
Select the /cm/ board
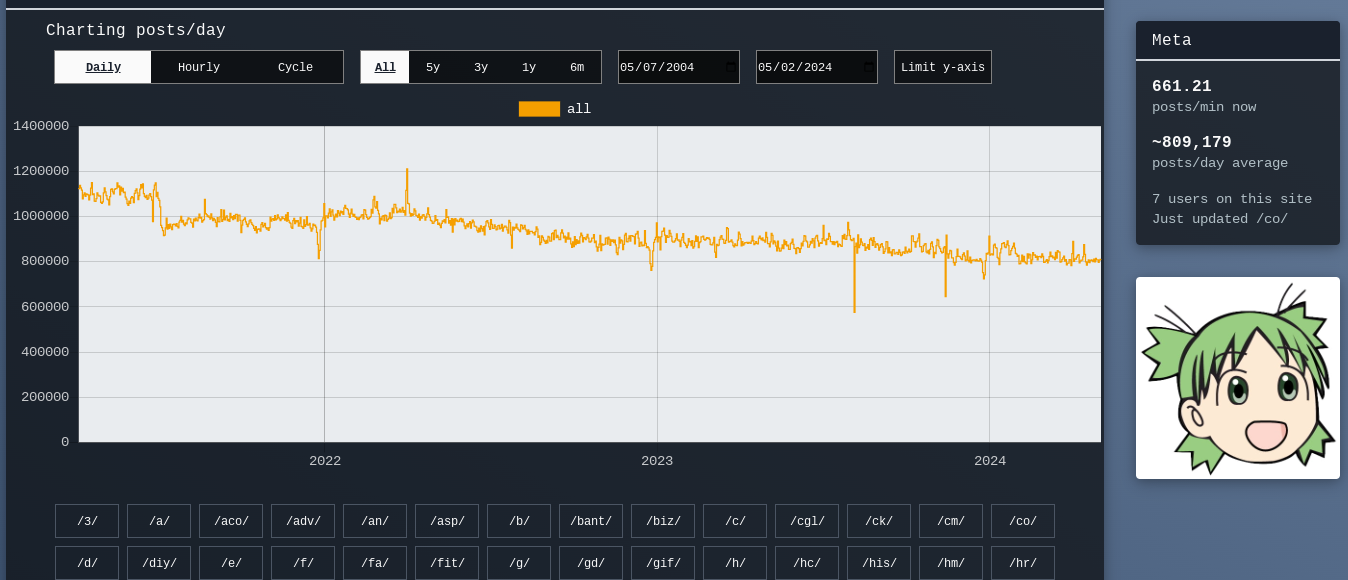951,521
